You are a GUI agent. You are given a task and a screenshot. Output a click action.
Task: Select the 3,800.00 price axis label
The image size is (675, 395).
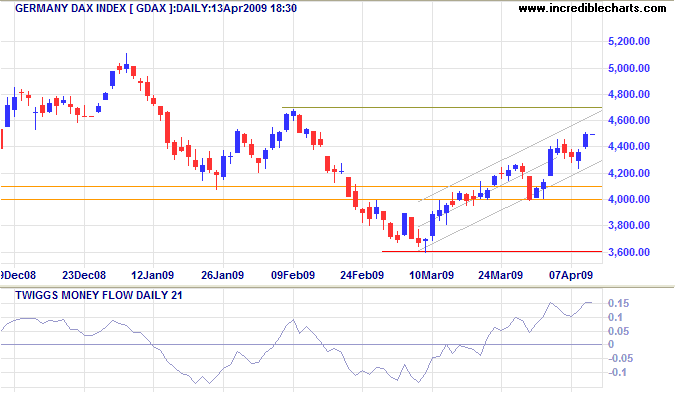pos(629,225)
